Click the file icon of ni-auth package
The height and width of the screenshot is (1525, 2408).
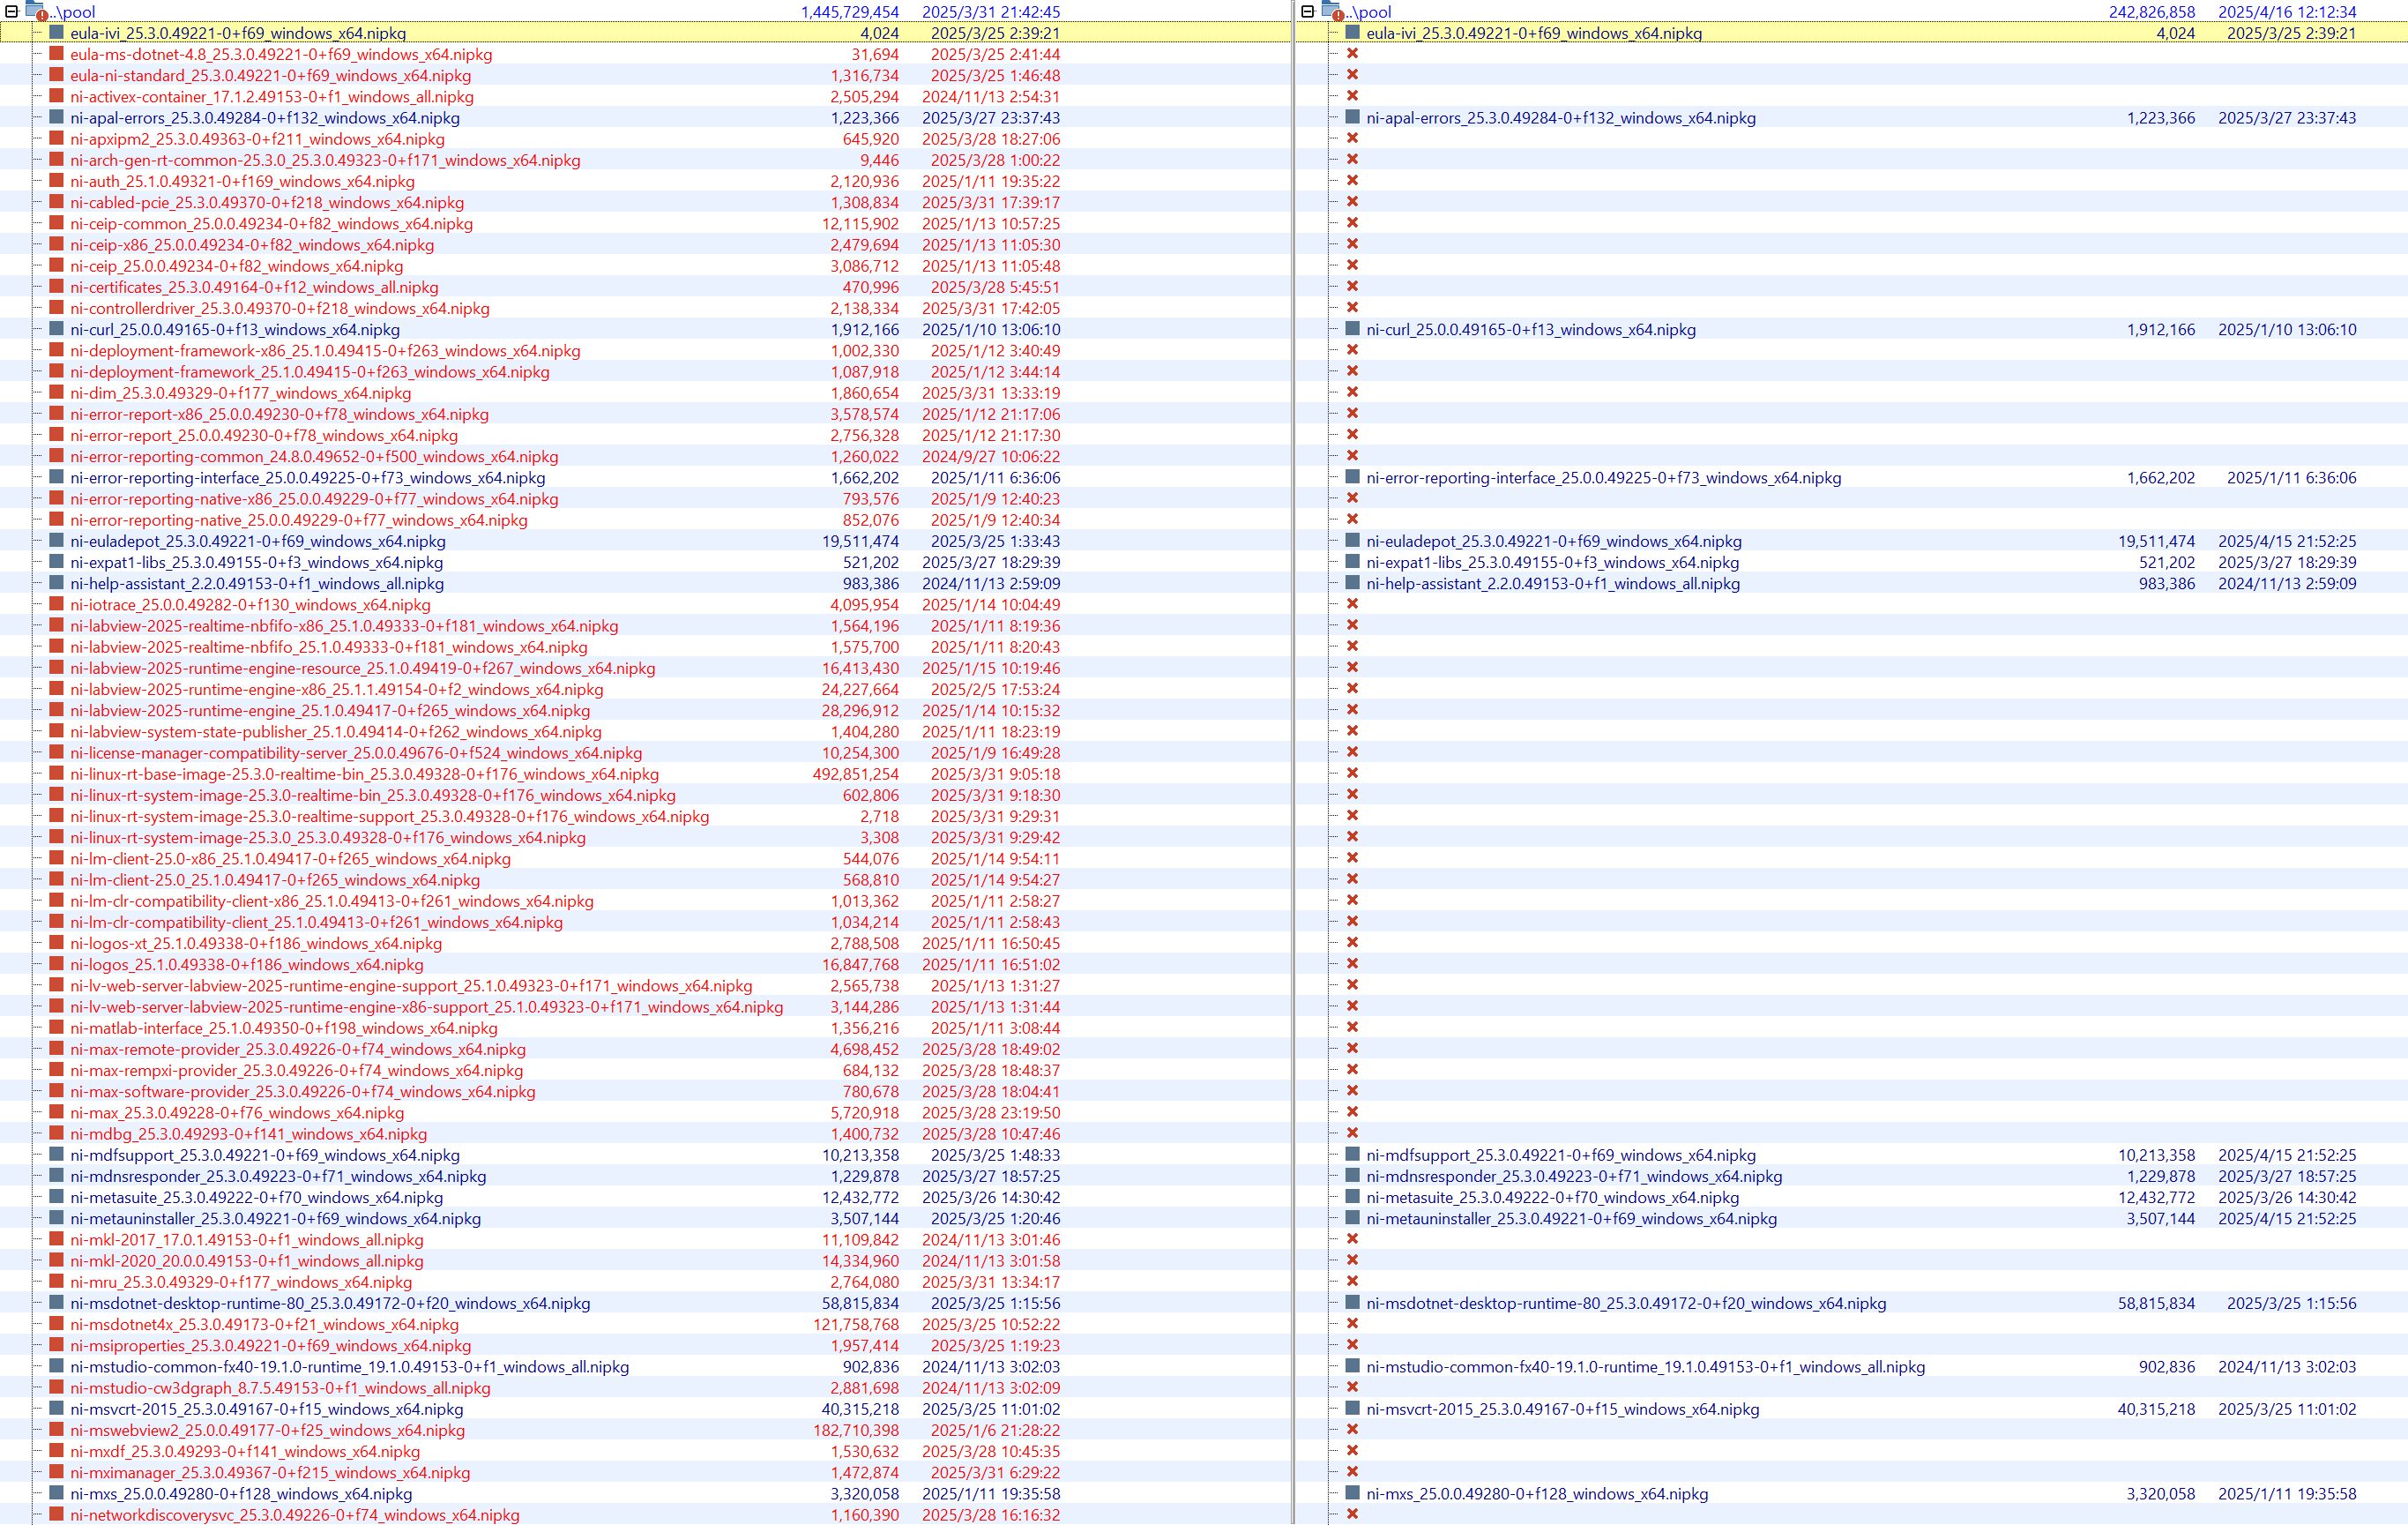click(x=57, y=181)
